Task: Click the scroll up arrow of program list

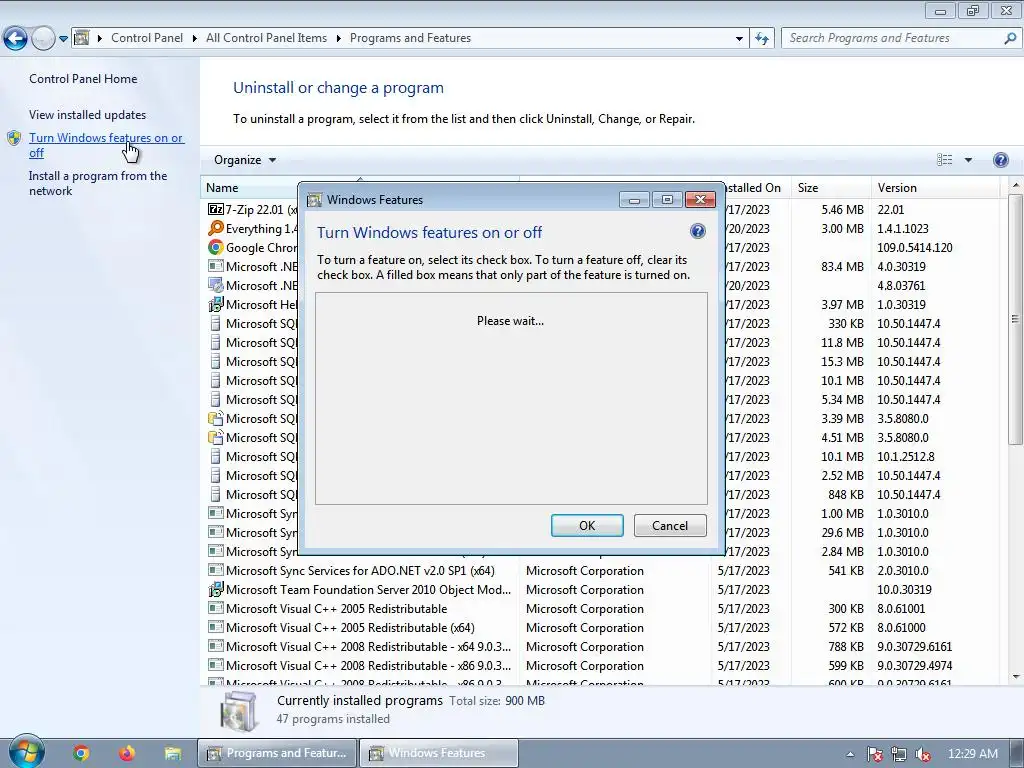Action: (1016, 186)
